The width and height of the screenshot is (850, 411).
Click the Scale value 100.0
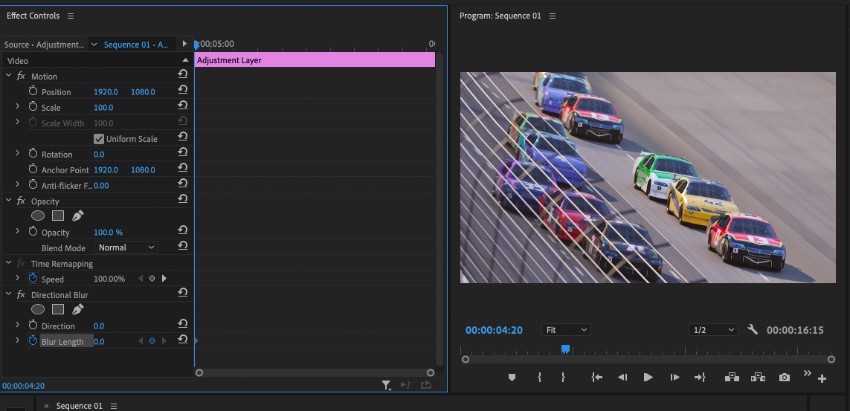(103, 107)
